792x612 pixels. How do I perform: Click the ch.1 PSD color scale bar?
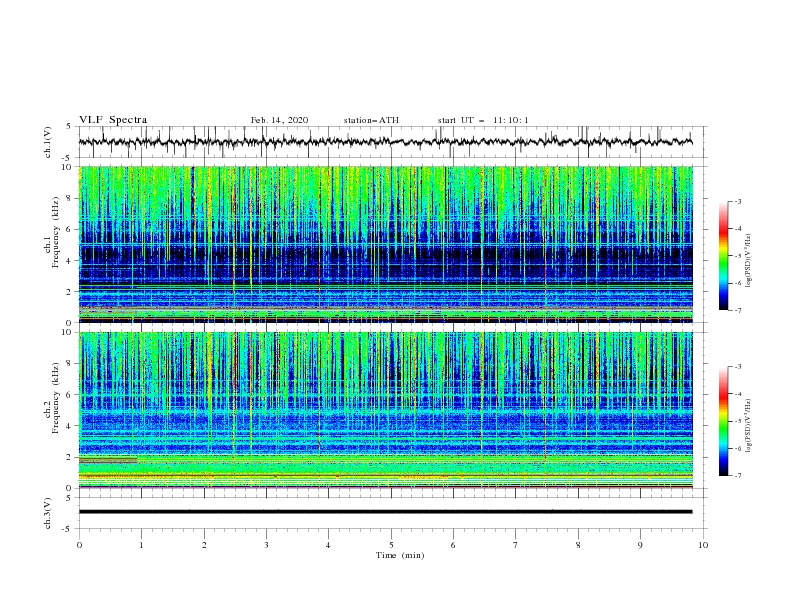tap(724, 255)
